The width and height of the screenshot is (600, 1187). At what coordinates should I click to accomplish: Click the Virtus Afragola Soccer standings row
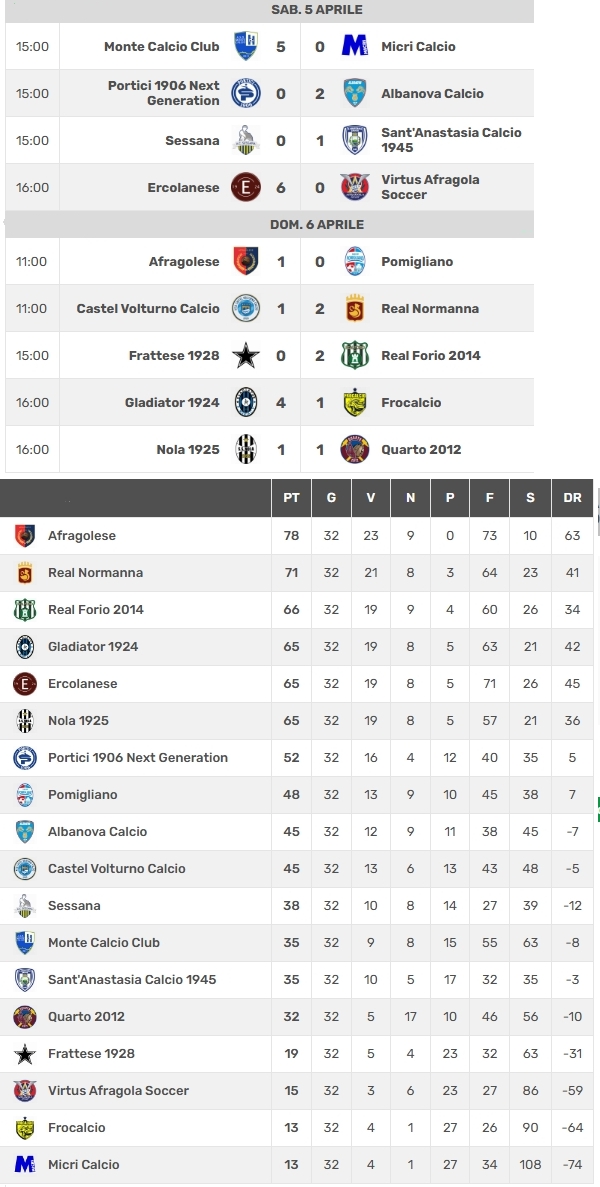297,1090
